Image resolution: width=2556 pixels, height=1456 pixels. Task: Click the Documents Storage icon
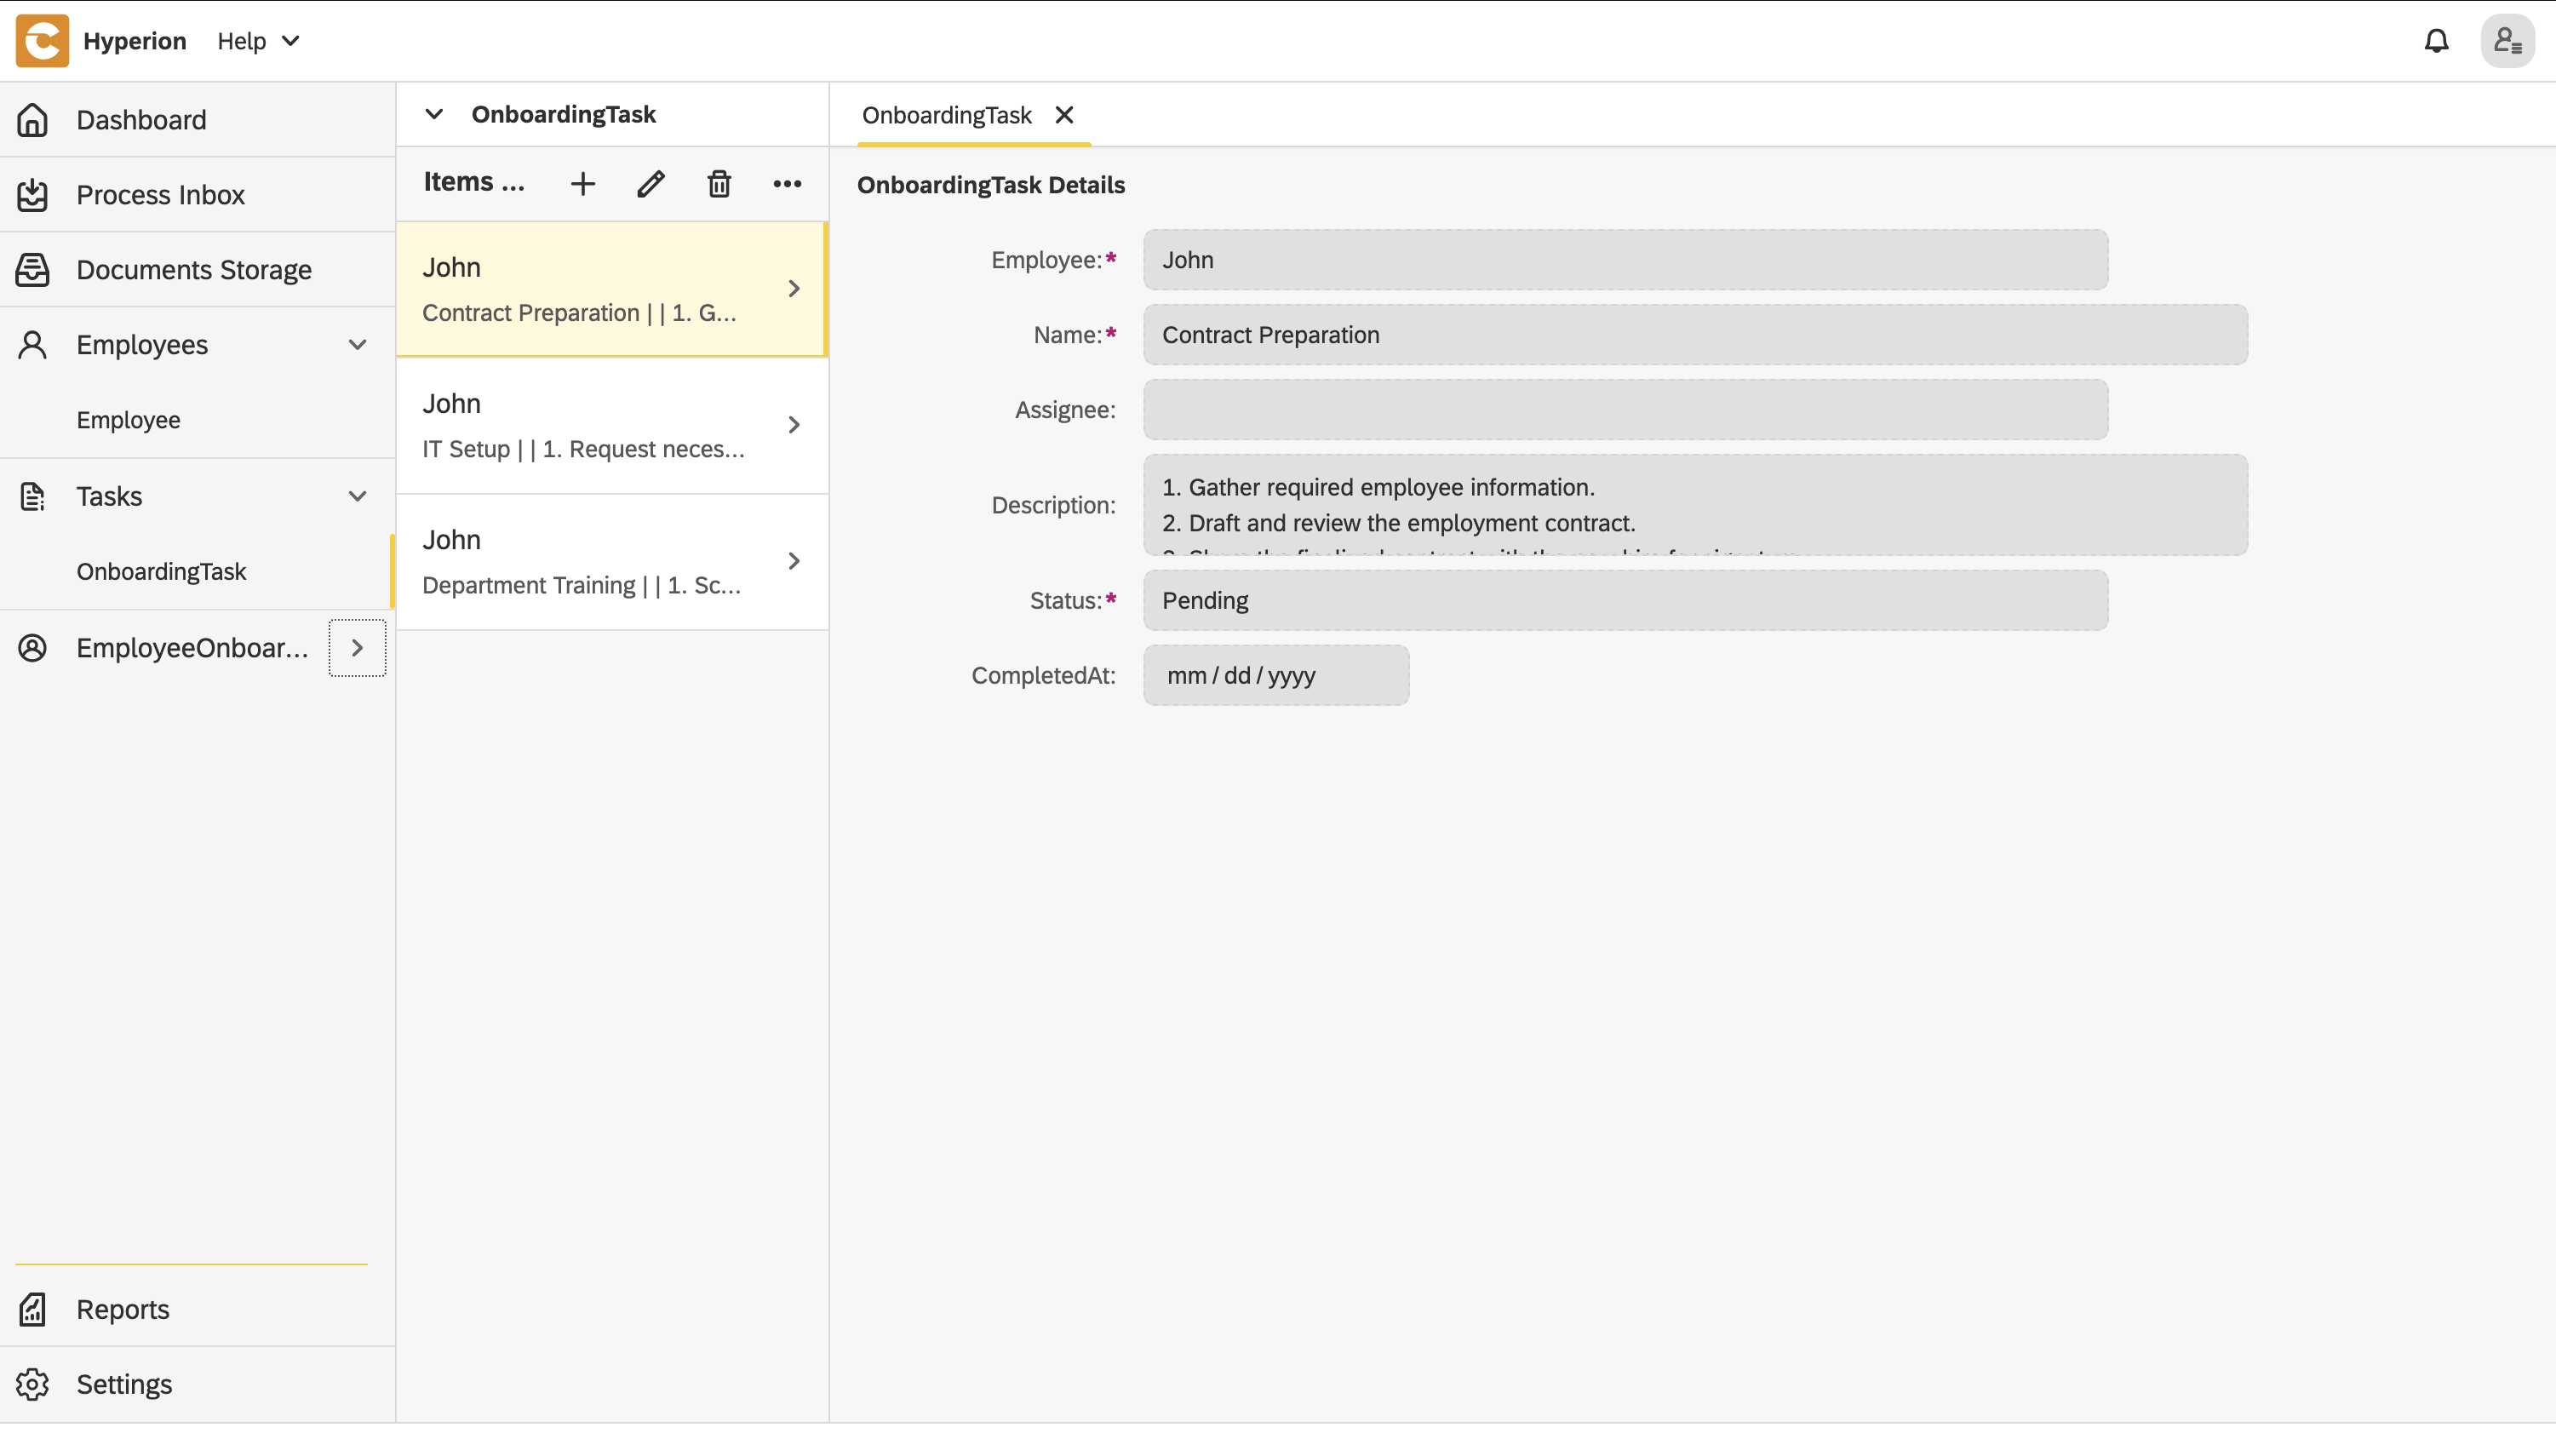tap(32, 270)
